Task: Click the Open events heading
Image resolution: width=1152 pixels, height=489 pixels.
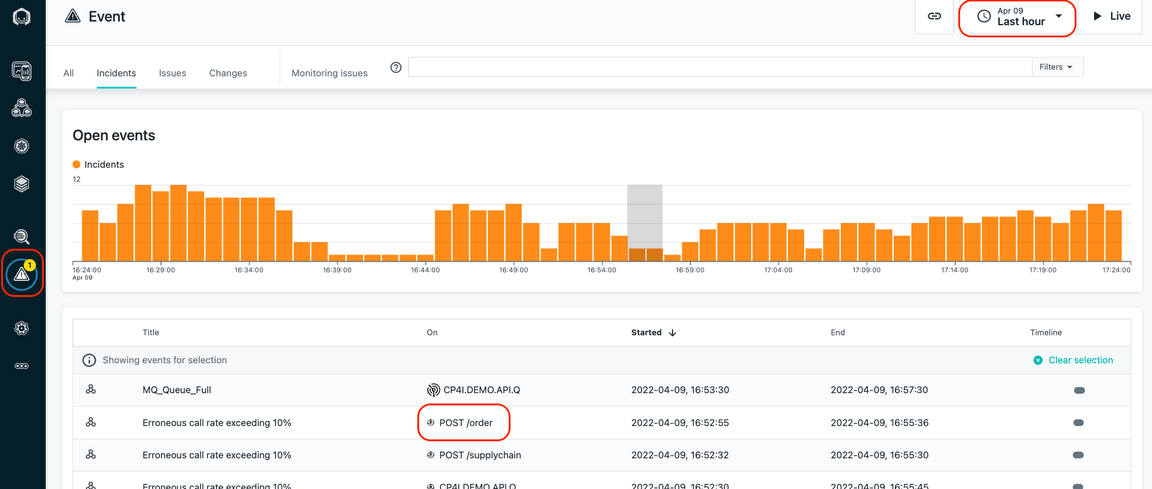Action: tap(114, 136)
